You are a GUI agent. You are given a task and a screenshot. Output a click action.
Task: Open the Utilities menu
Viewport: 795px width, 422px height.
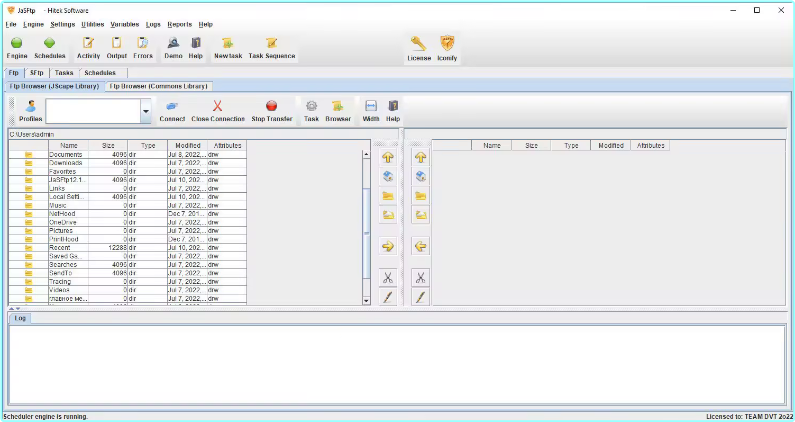coord(92,24)
